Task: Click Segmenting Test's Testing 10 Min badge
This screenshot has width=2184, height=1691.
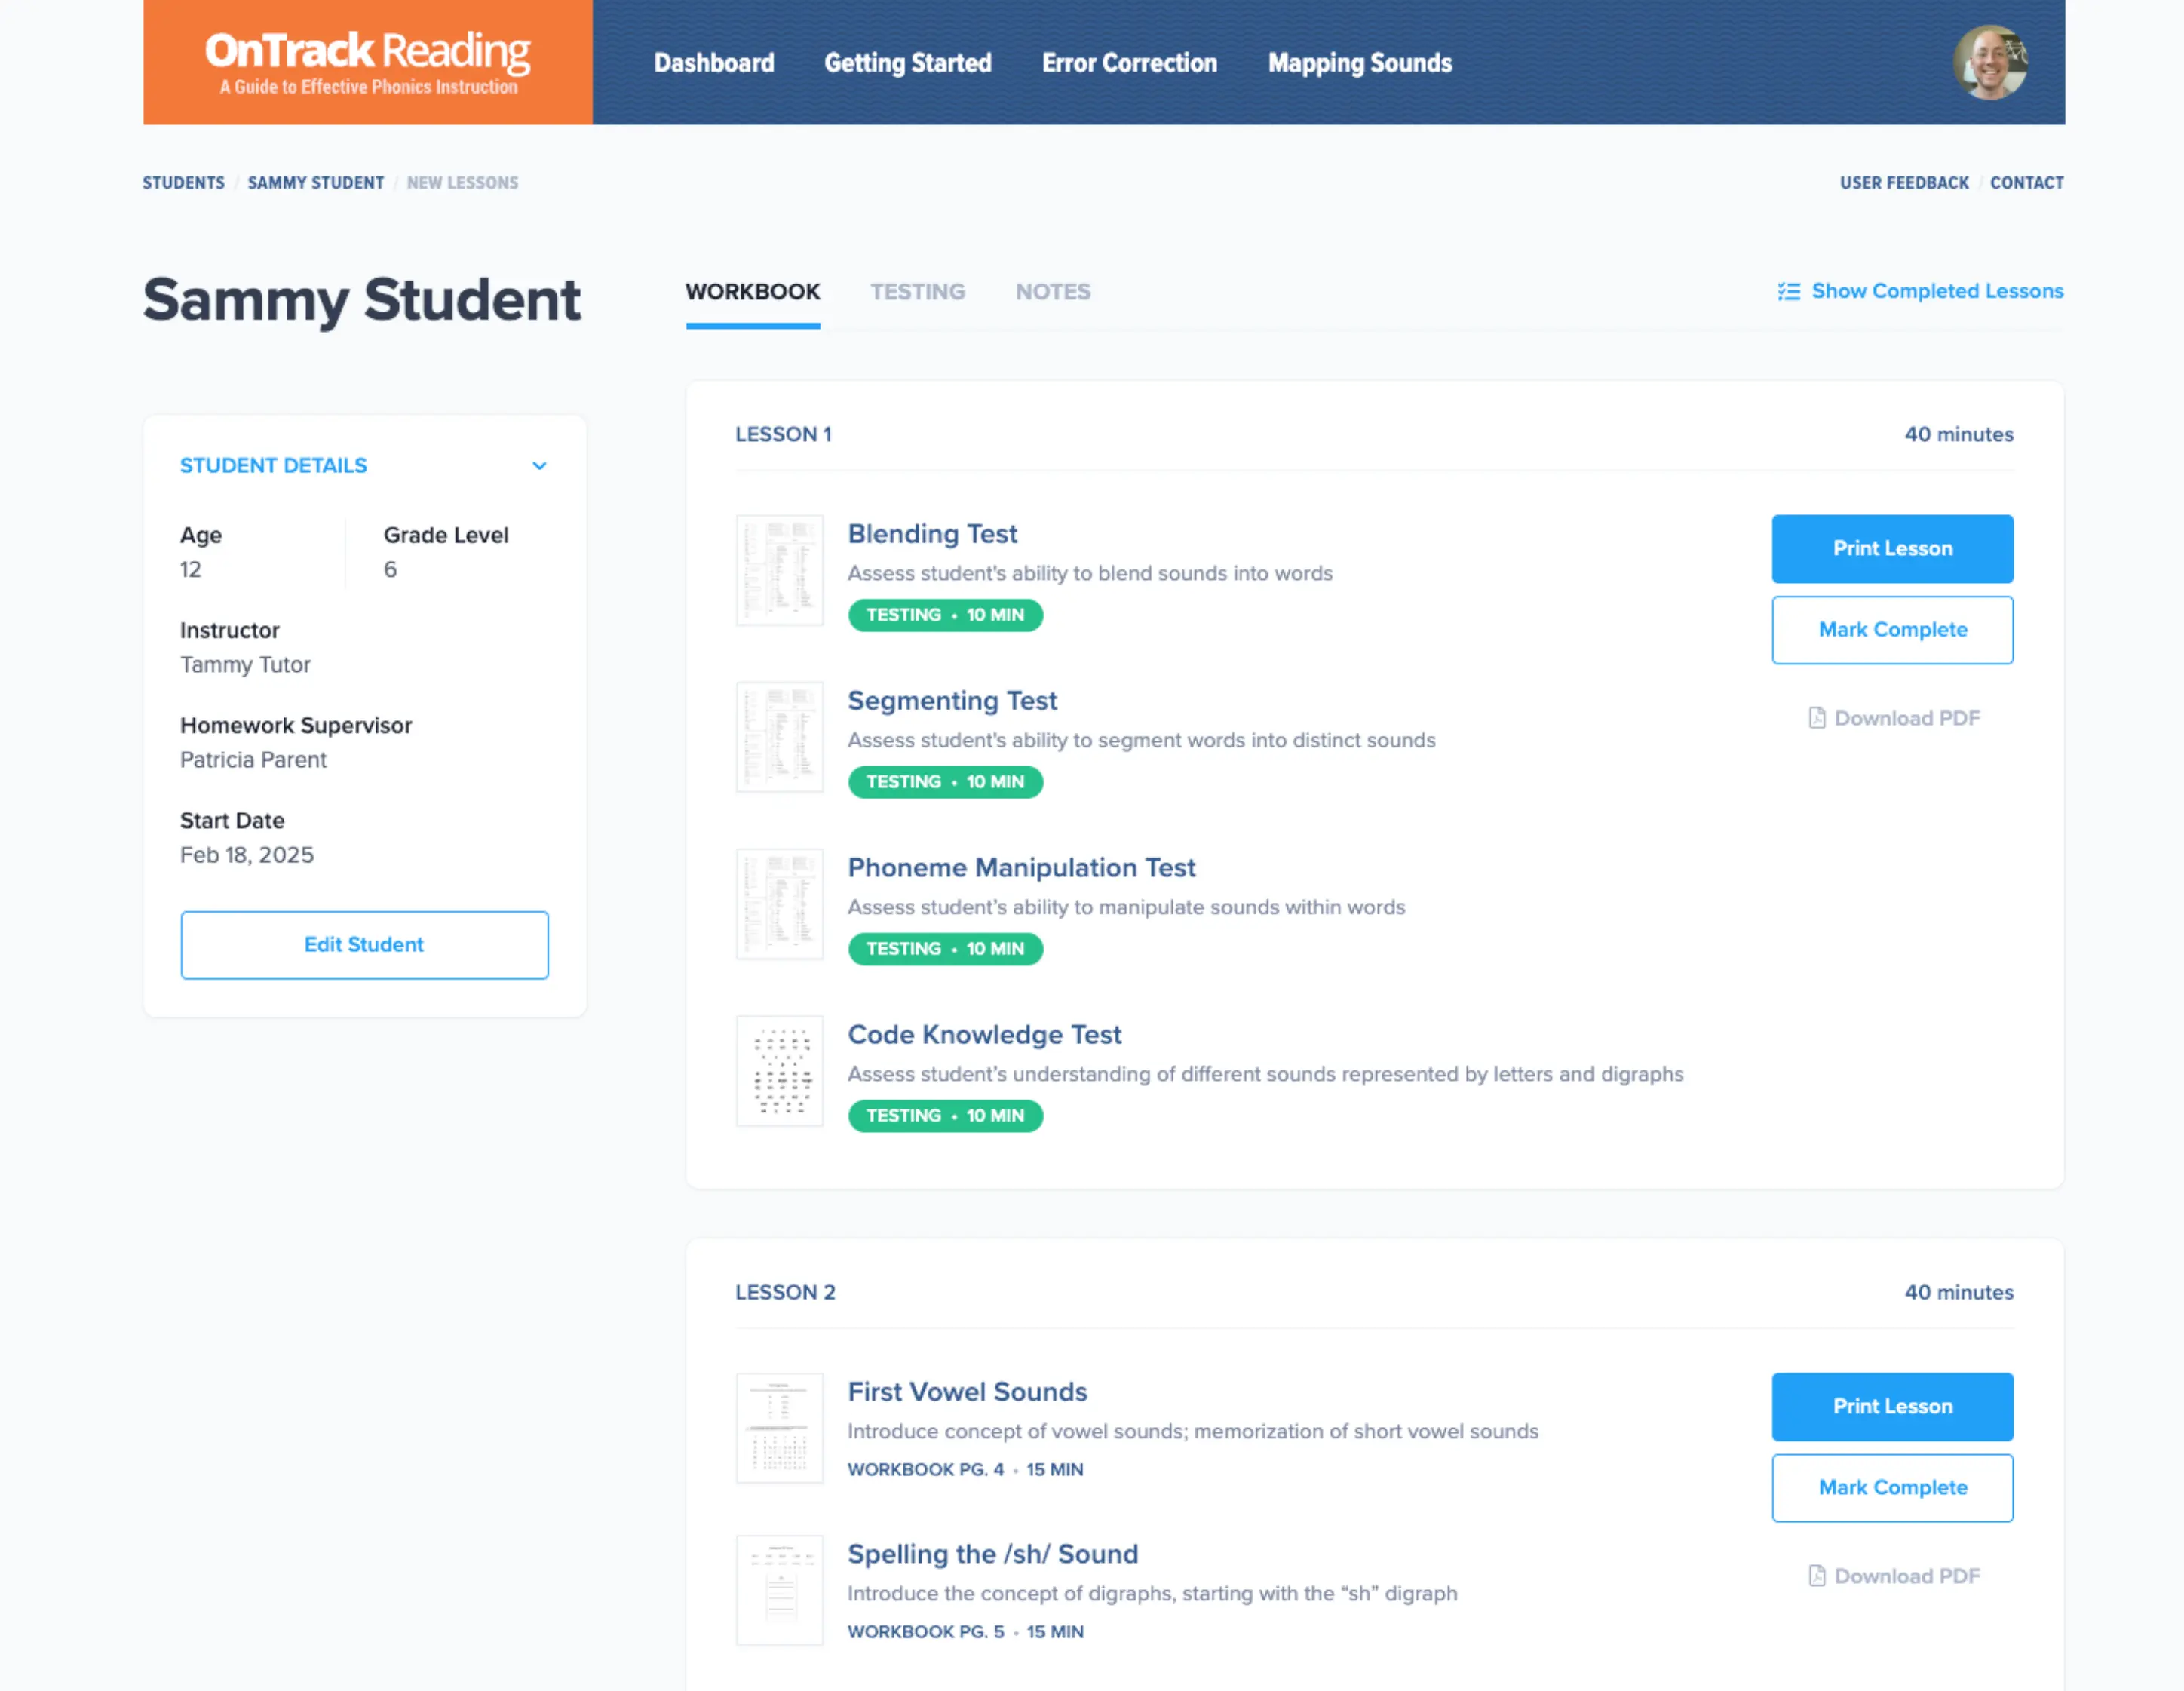Action: 944,782
